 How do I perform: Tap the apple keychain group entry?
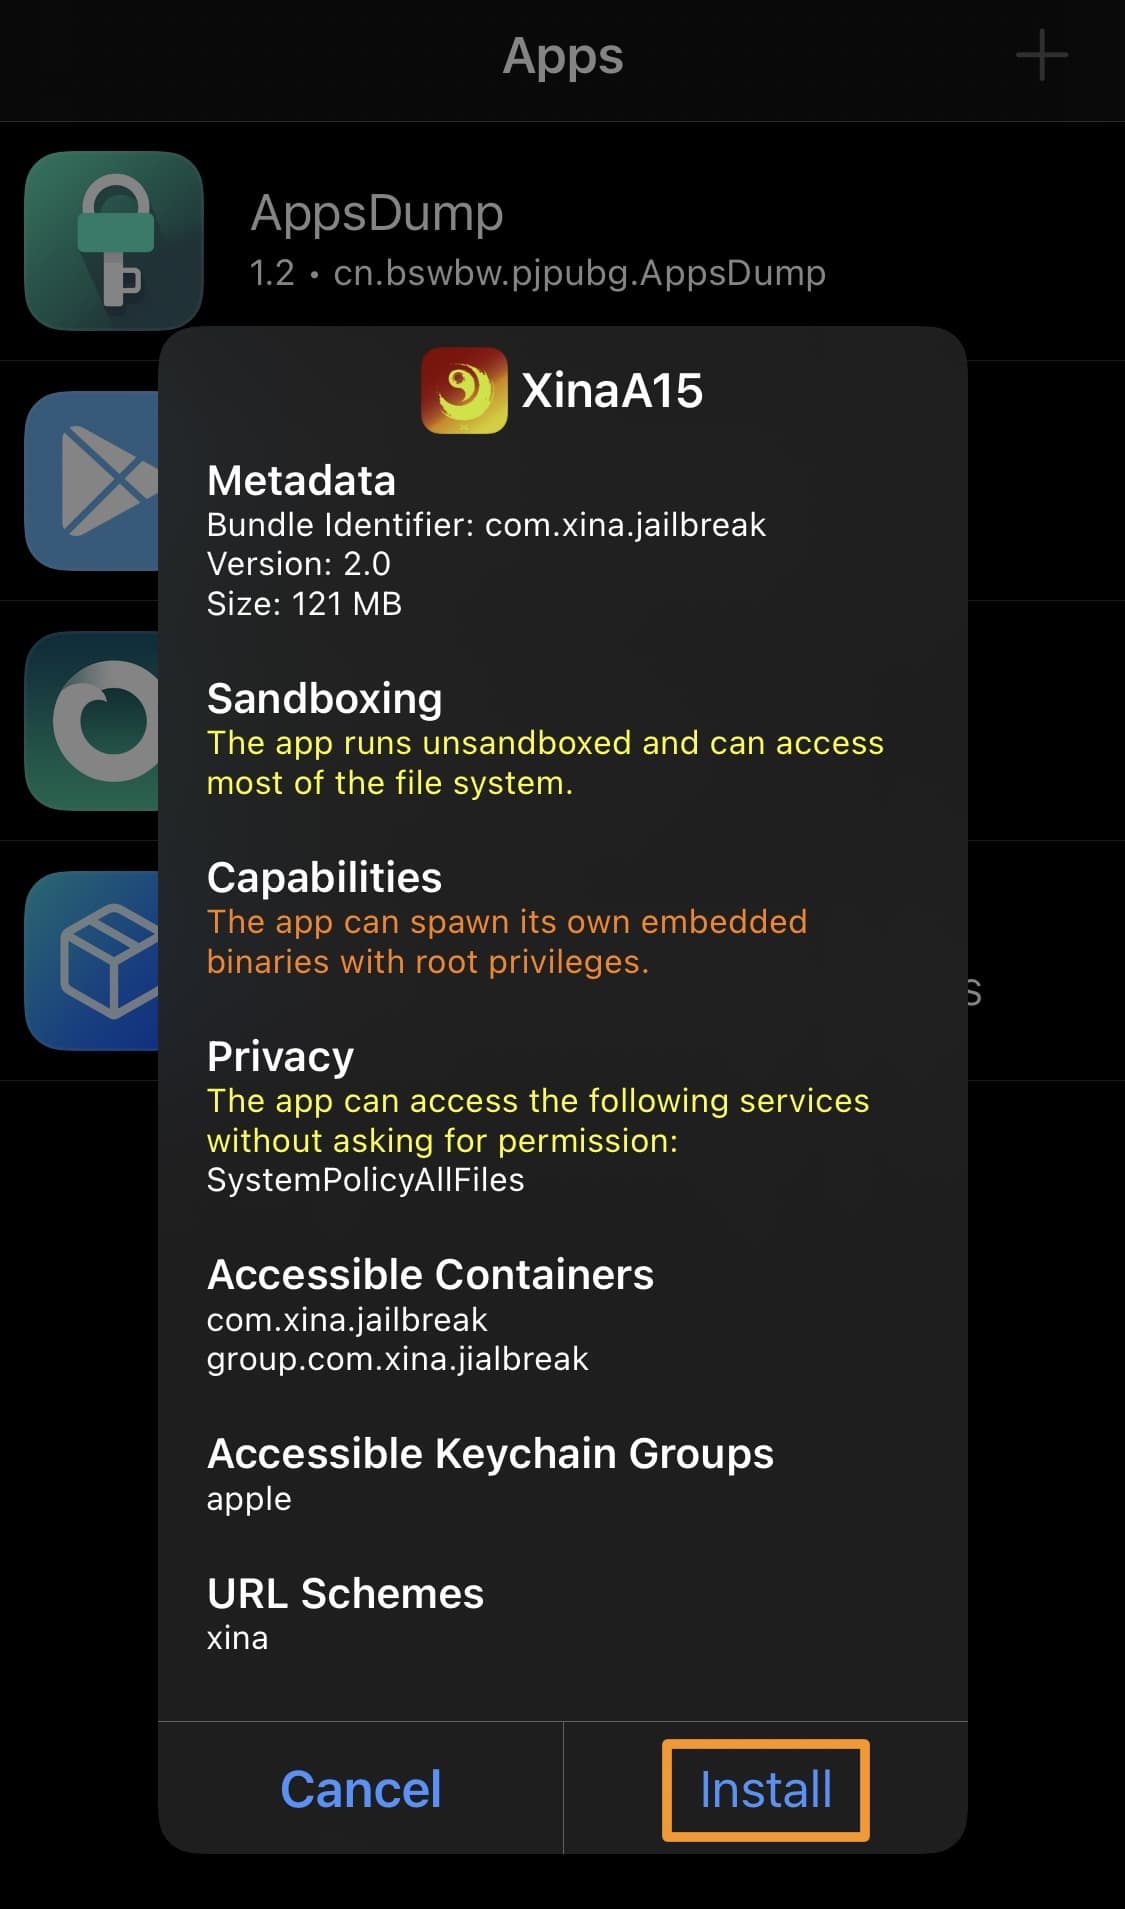tap(249, 1499)
